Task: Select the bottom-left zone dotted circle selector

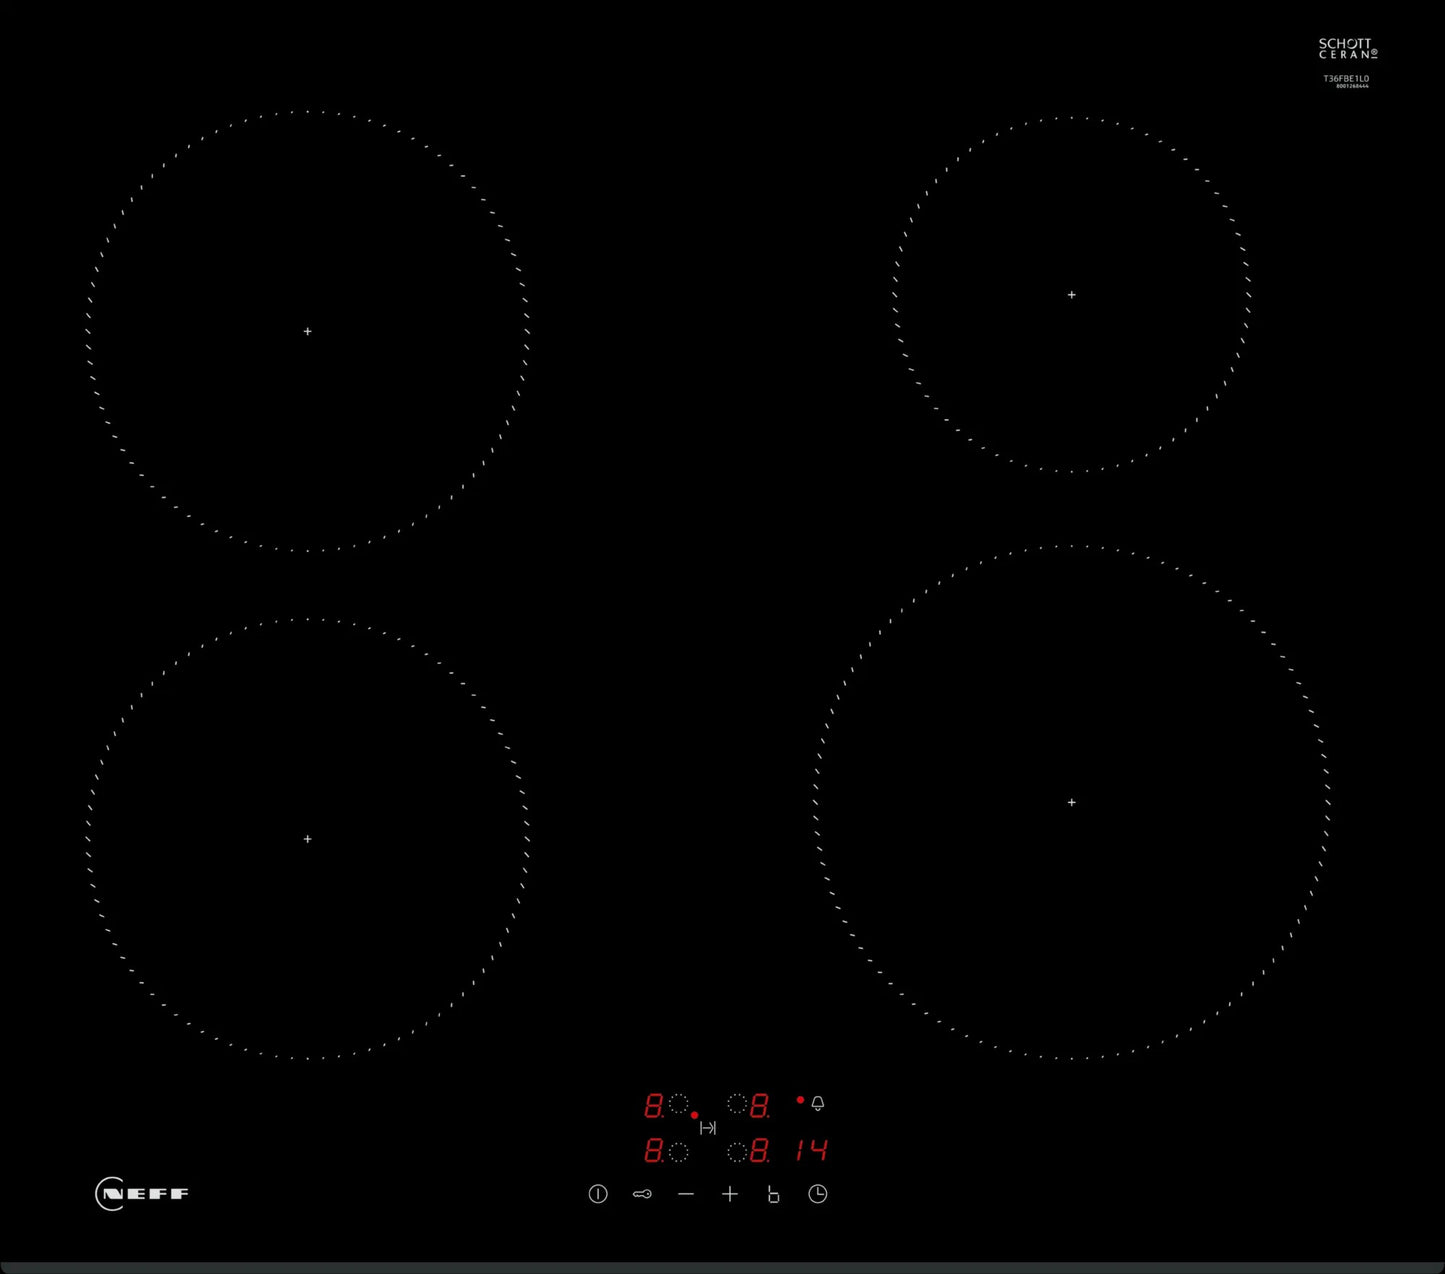Action: (679, 1152)
